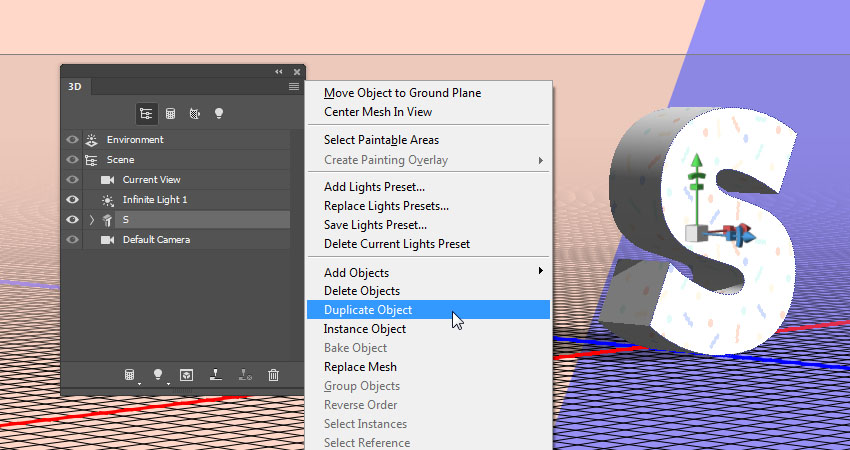Click the Delete trash icon in 3D panel
Viewport: 850px width, 450px height.
pos(274,375)
